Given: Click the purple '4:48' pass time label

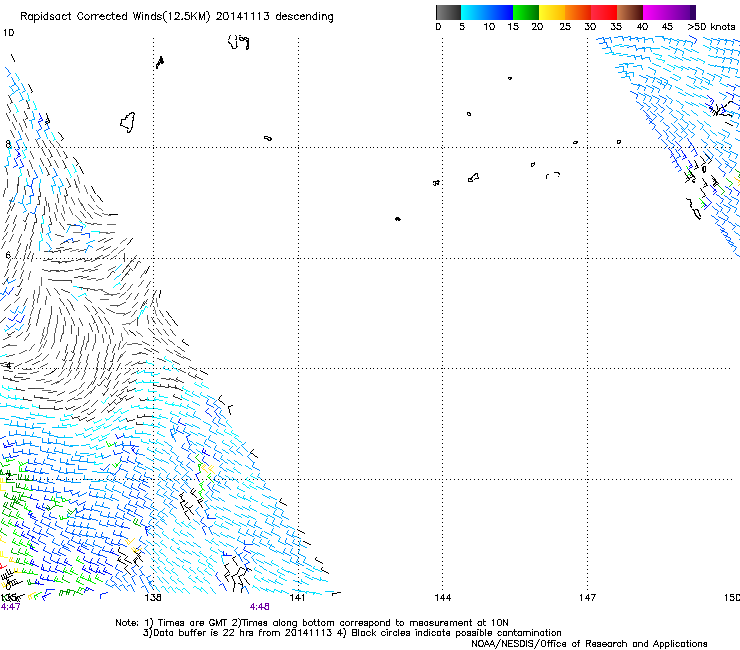Looking at the screenshot, I should coord(260,607).
